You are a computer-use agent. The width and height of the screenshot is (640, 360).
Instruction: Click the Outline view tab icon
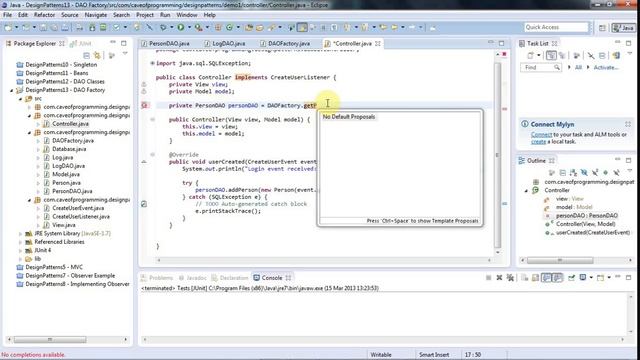[522, 161]
